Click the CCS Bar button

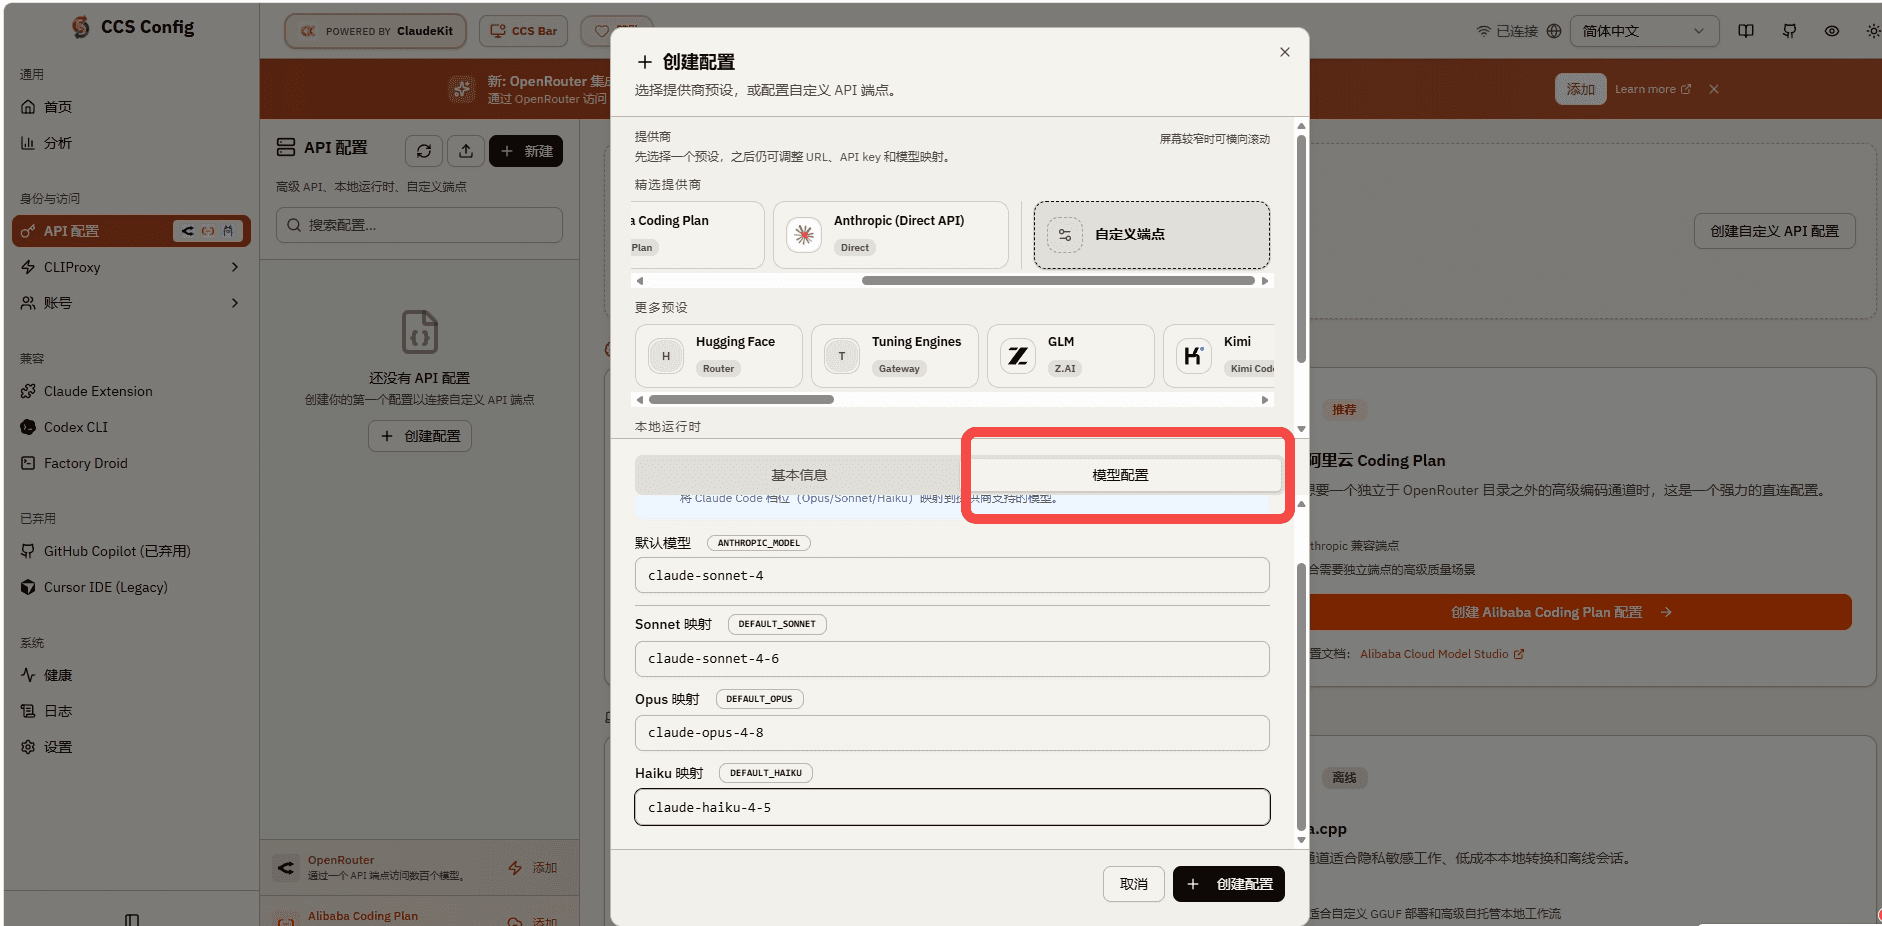(x=524, y=31)
